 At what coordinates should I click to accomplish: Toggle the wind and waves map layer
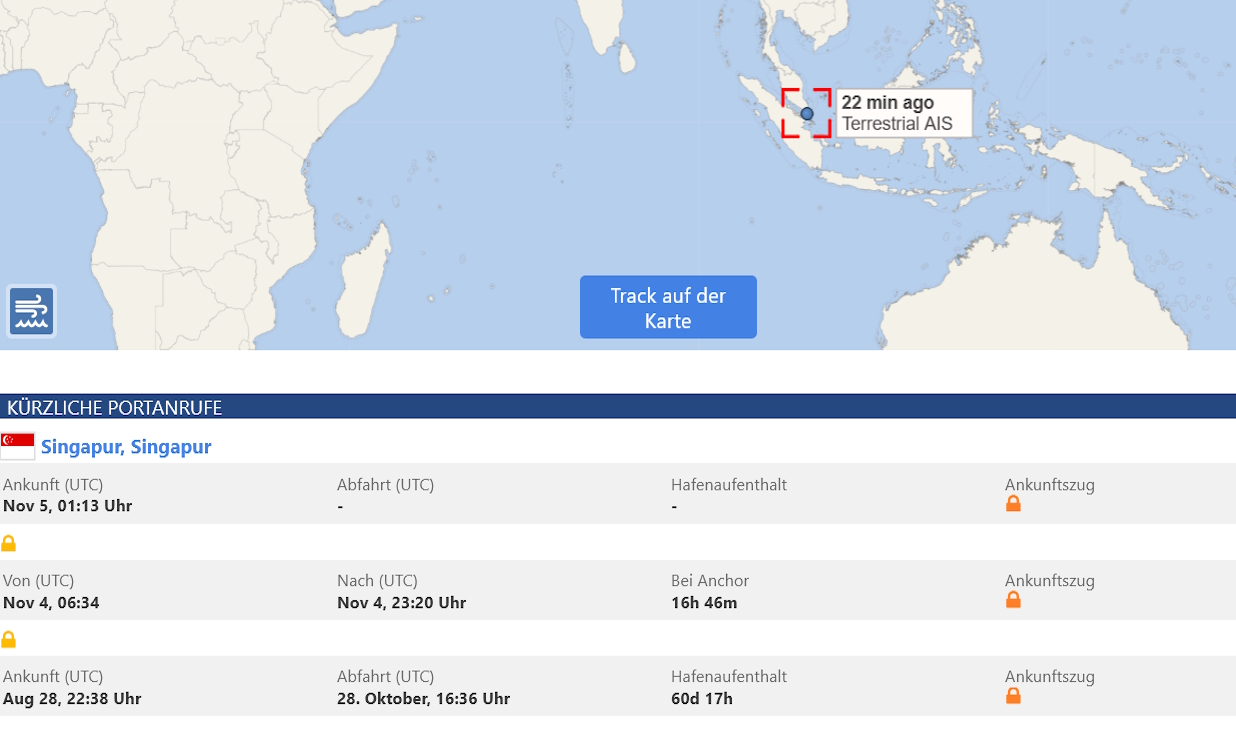click(32, 312)
